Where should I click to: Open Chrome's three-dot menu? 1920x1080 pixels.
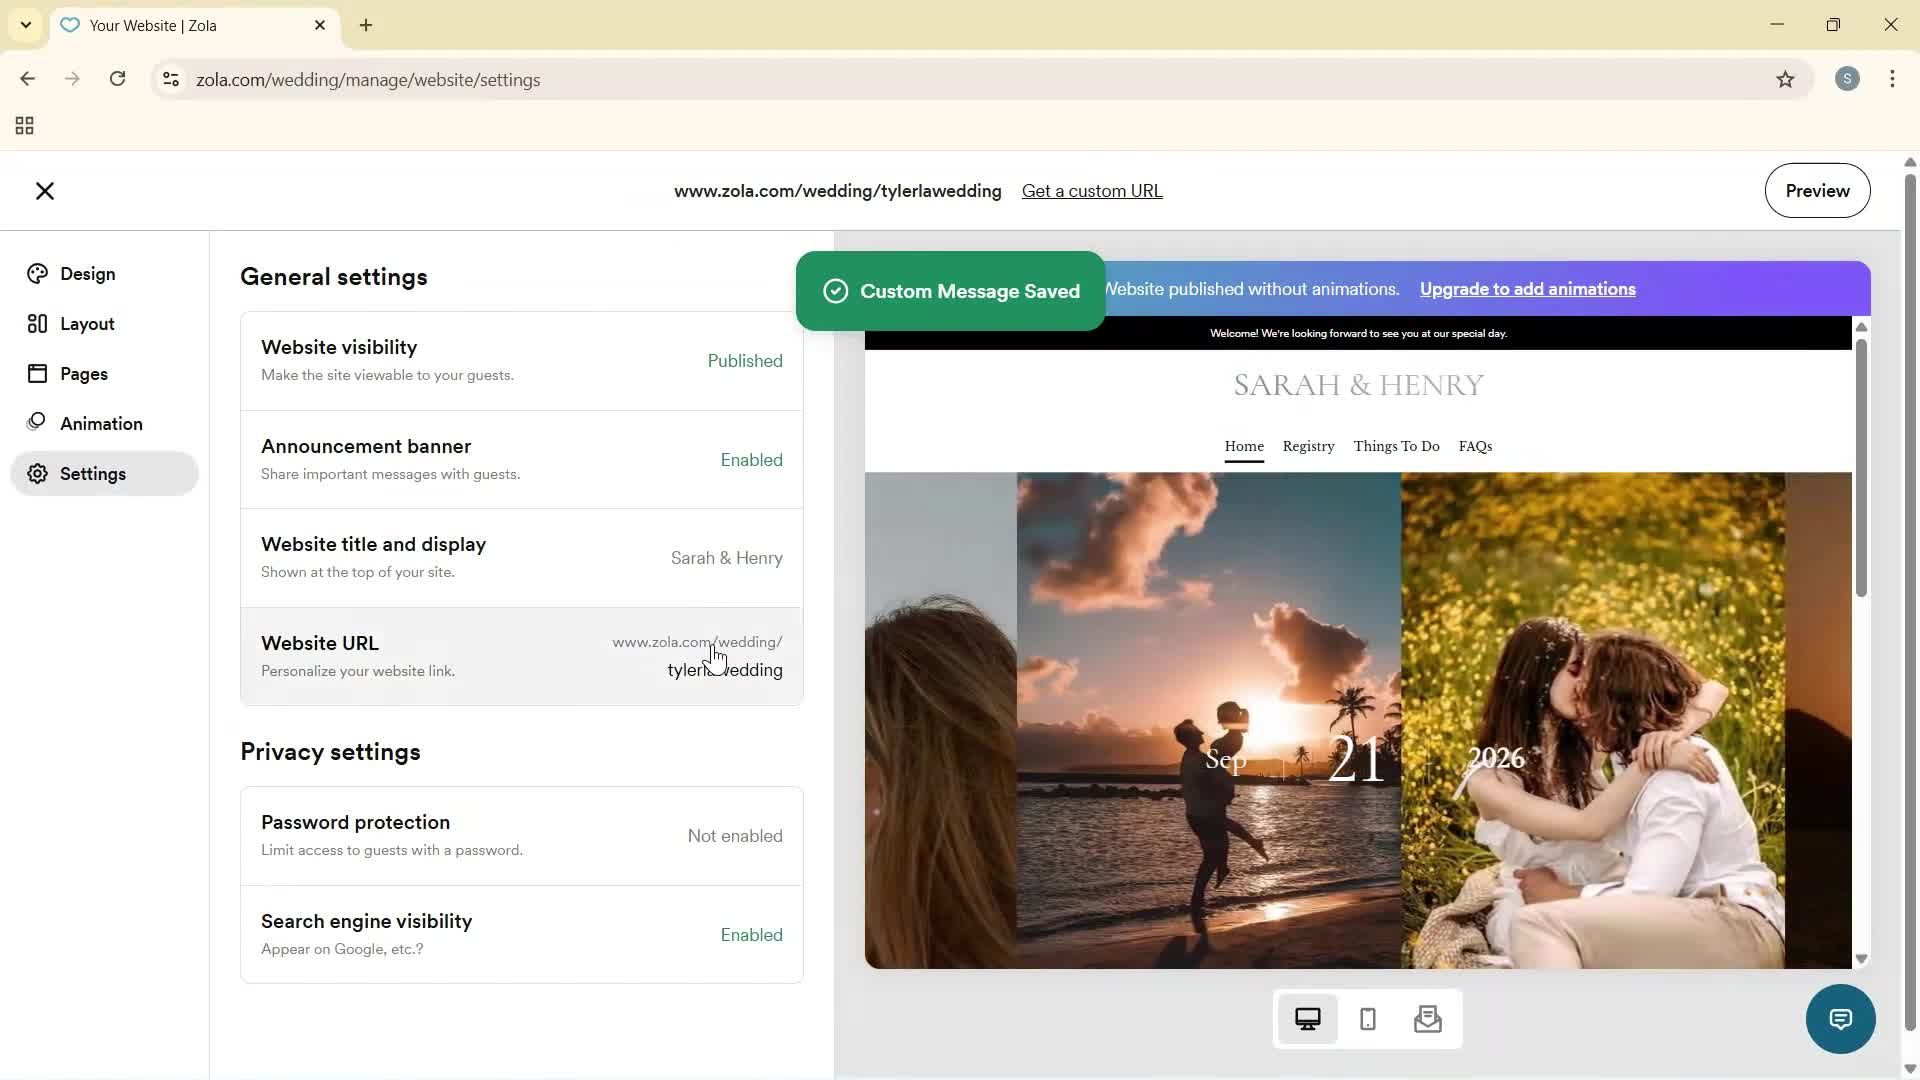(x=1892, y=79)
